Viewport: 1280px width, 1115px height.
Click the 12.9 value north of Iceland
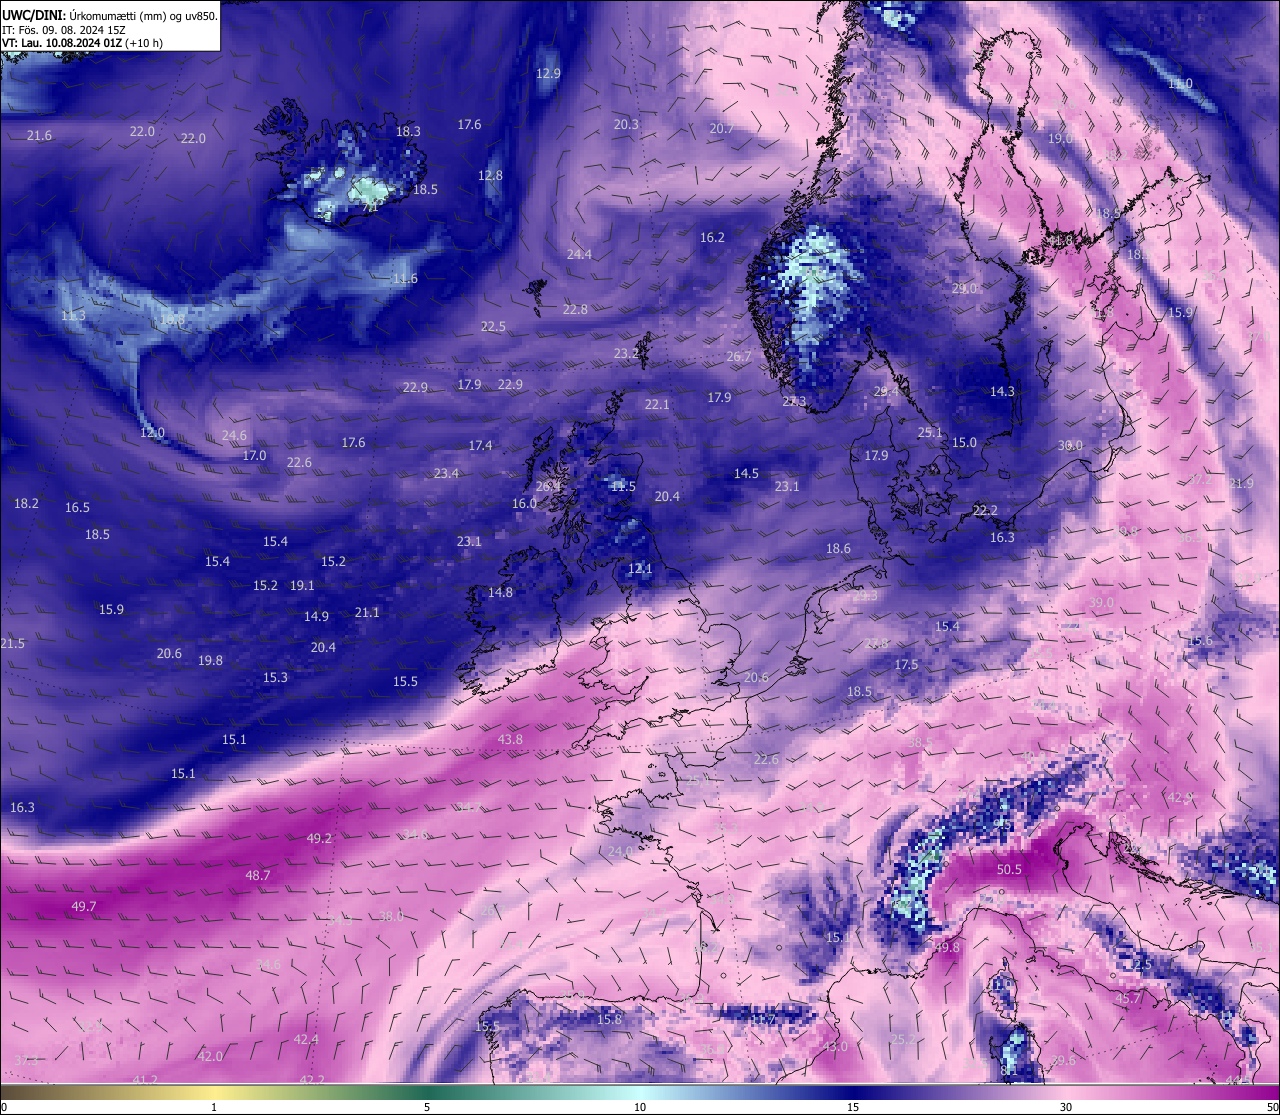(548, 73)
